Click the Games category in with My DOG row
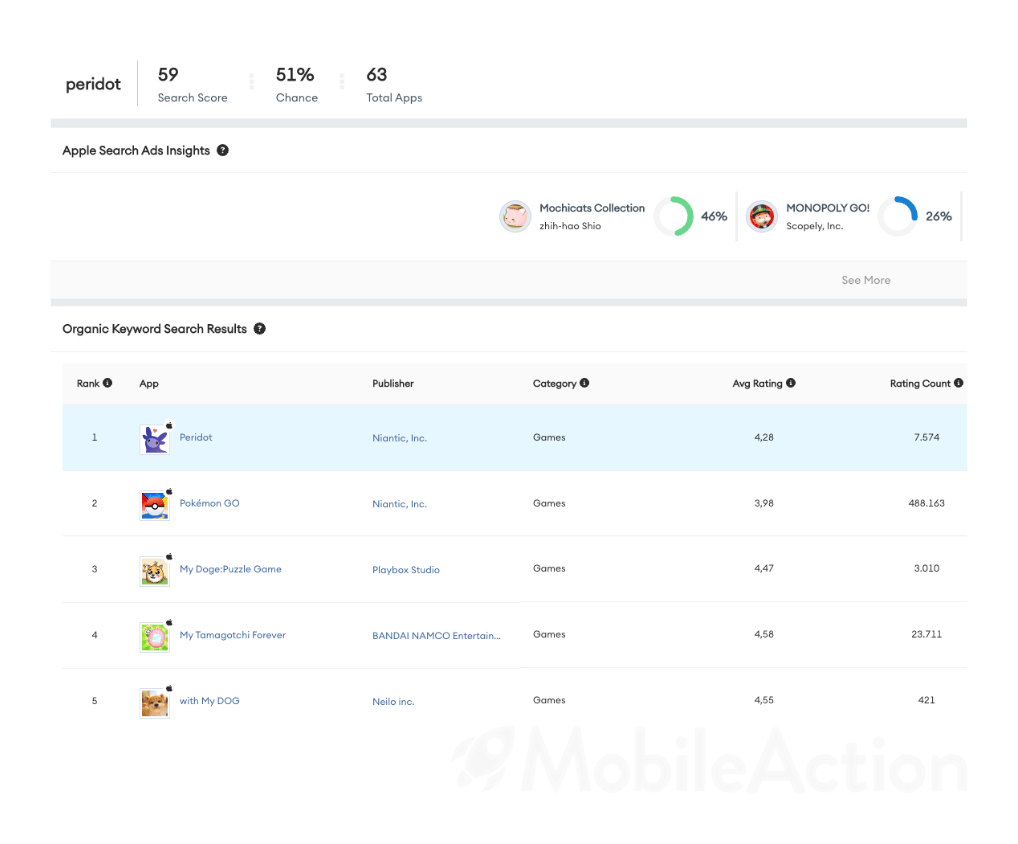 pyautogui.click(x=549, y=700)
